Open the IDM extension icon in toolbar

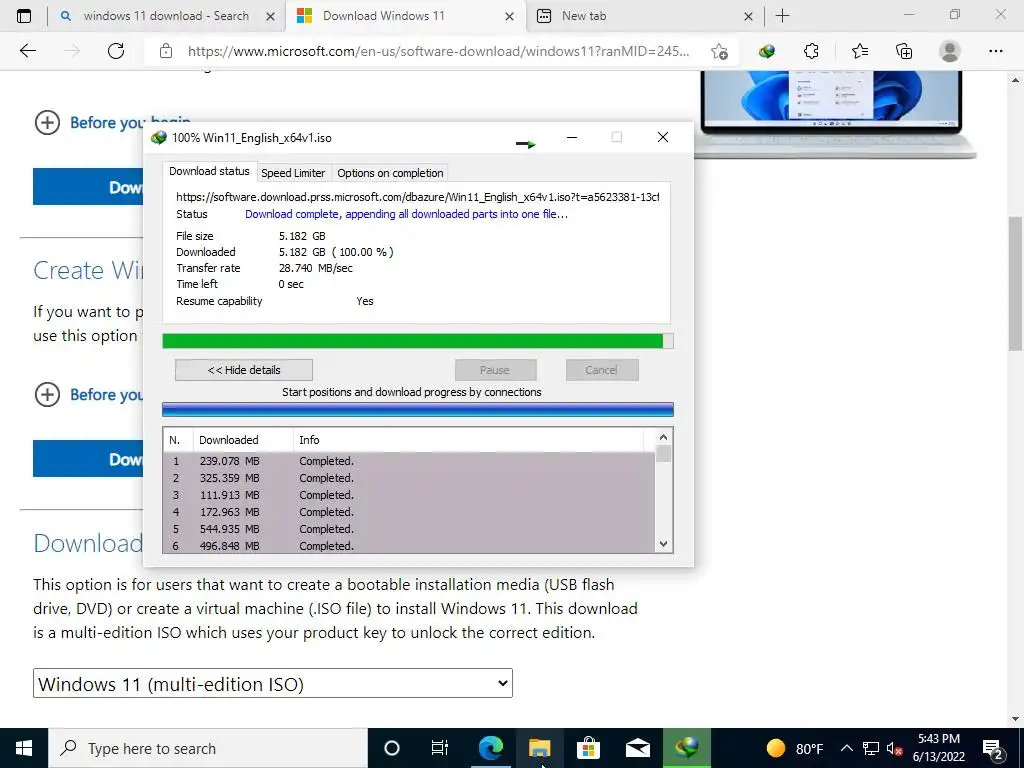[x=767, y=51]
